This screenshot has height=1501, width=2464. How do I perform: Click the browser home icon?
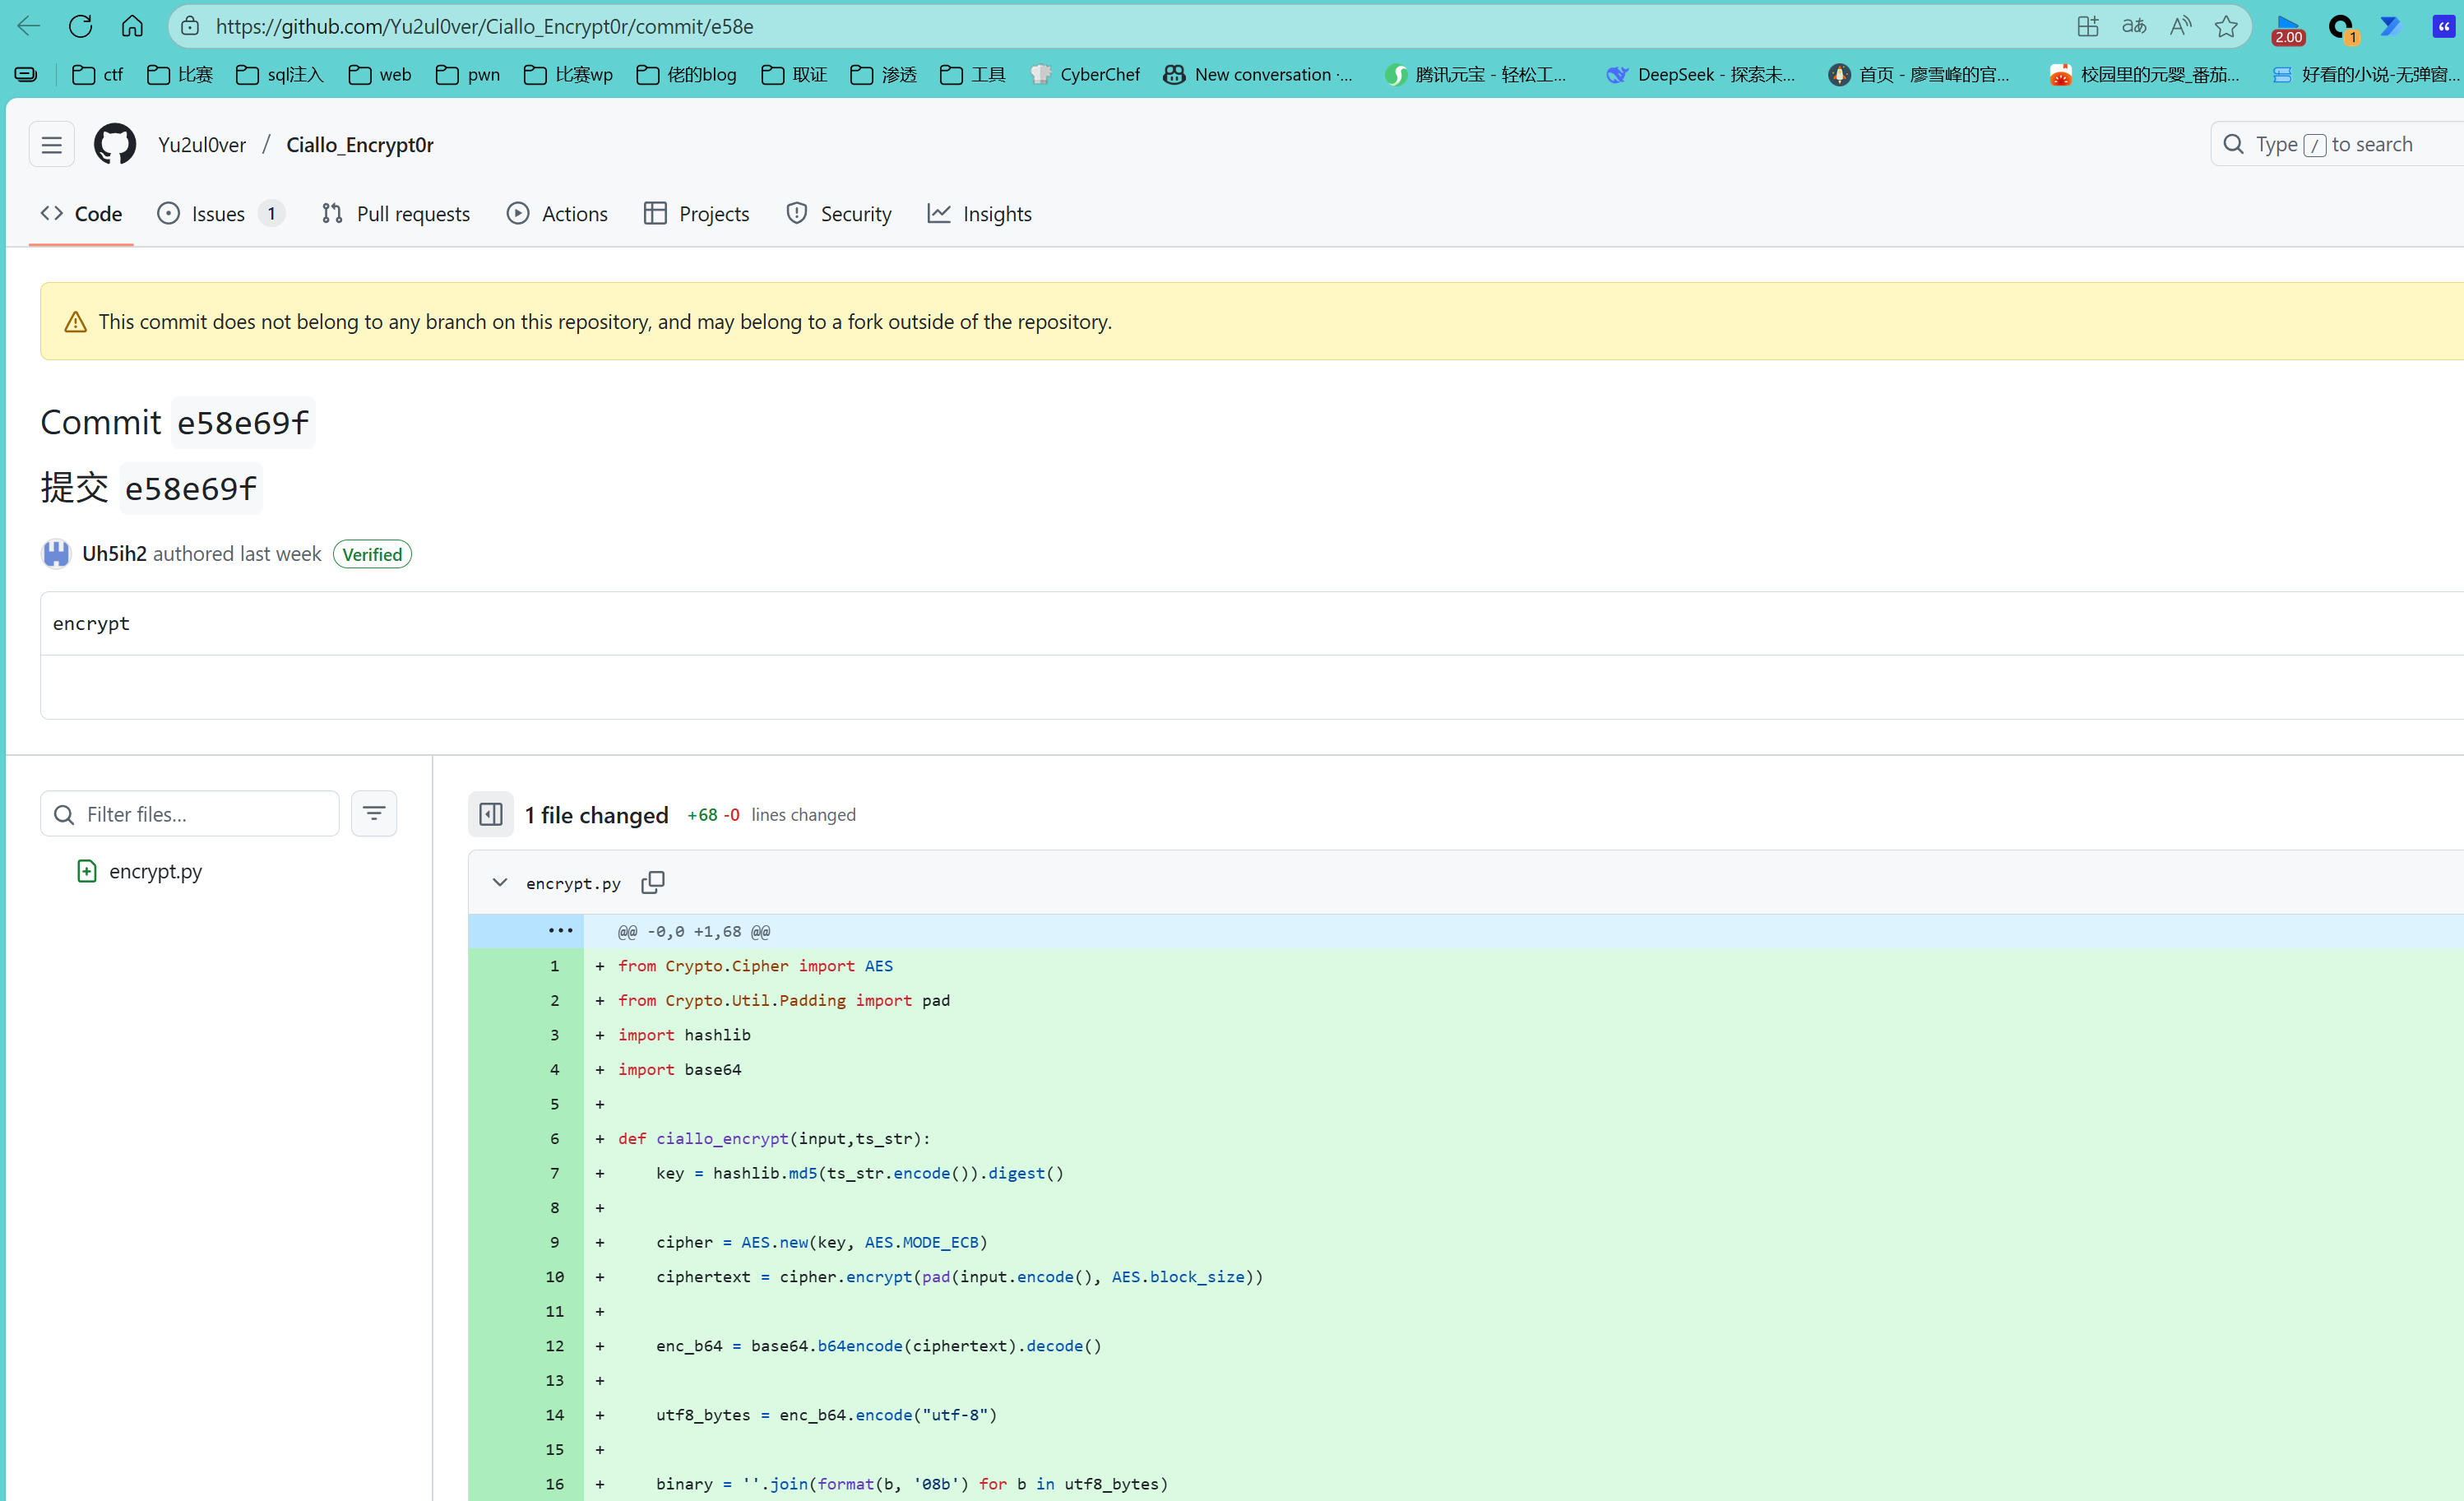pos(132,26)
